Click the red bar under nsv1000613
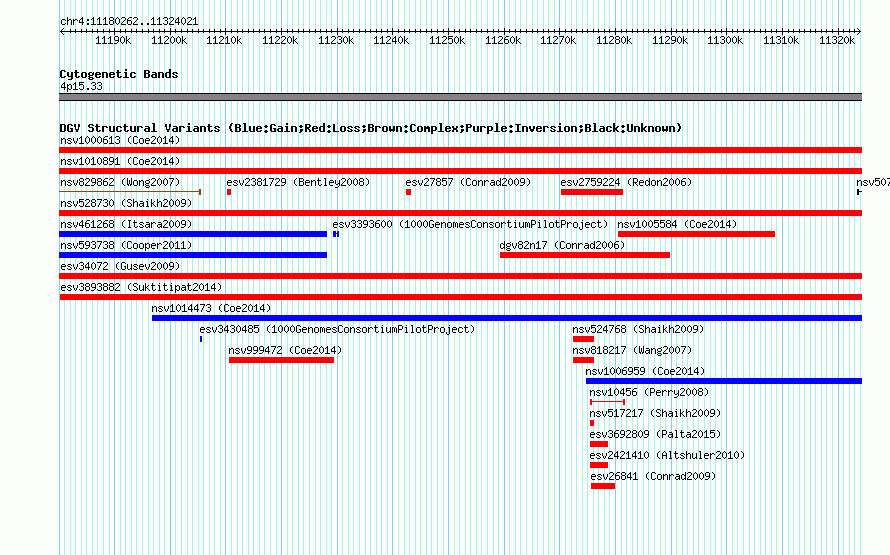Viewport: 890px width, 555px height. tap(460, 150)
